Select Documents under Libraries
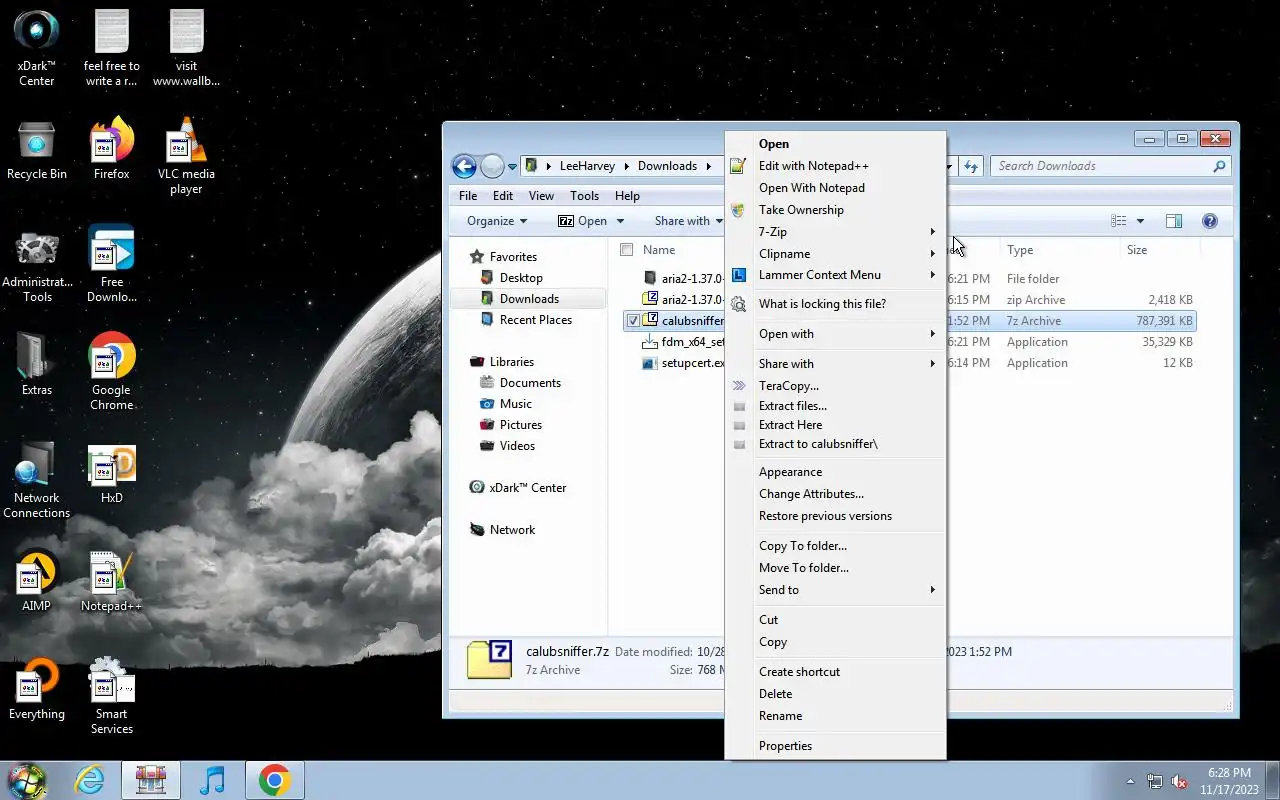This screenshot has width=1280, height=800. point(529,383)
